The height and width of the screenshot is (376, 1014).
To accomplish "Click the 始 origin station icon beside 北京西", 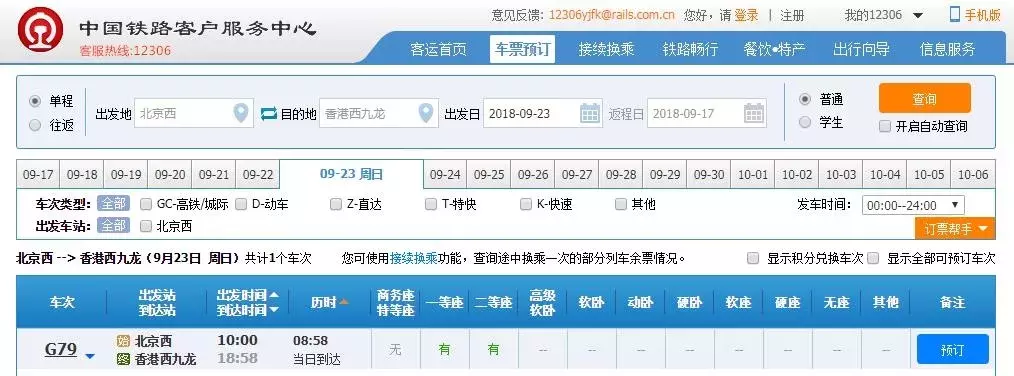I will click(124, 341).
